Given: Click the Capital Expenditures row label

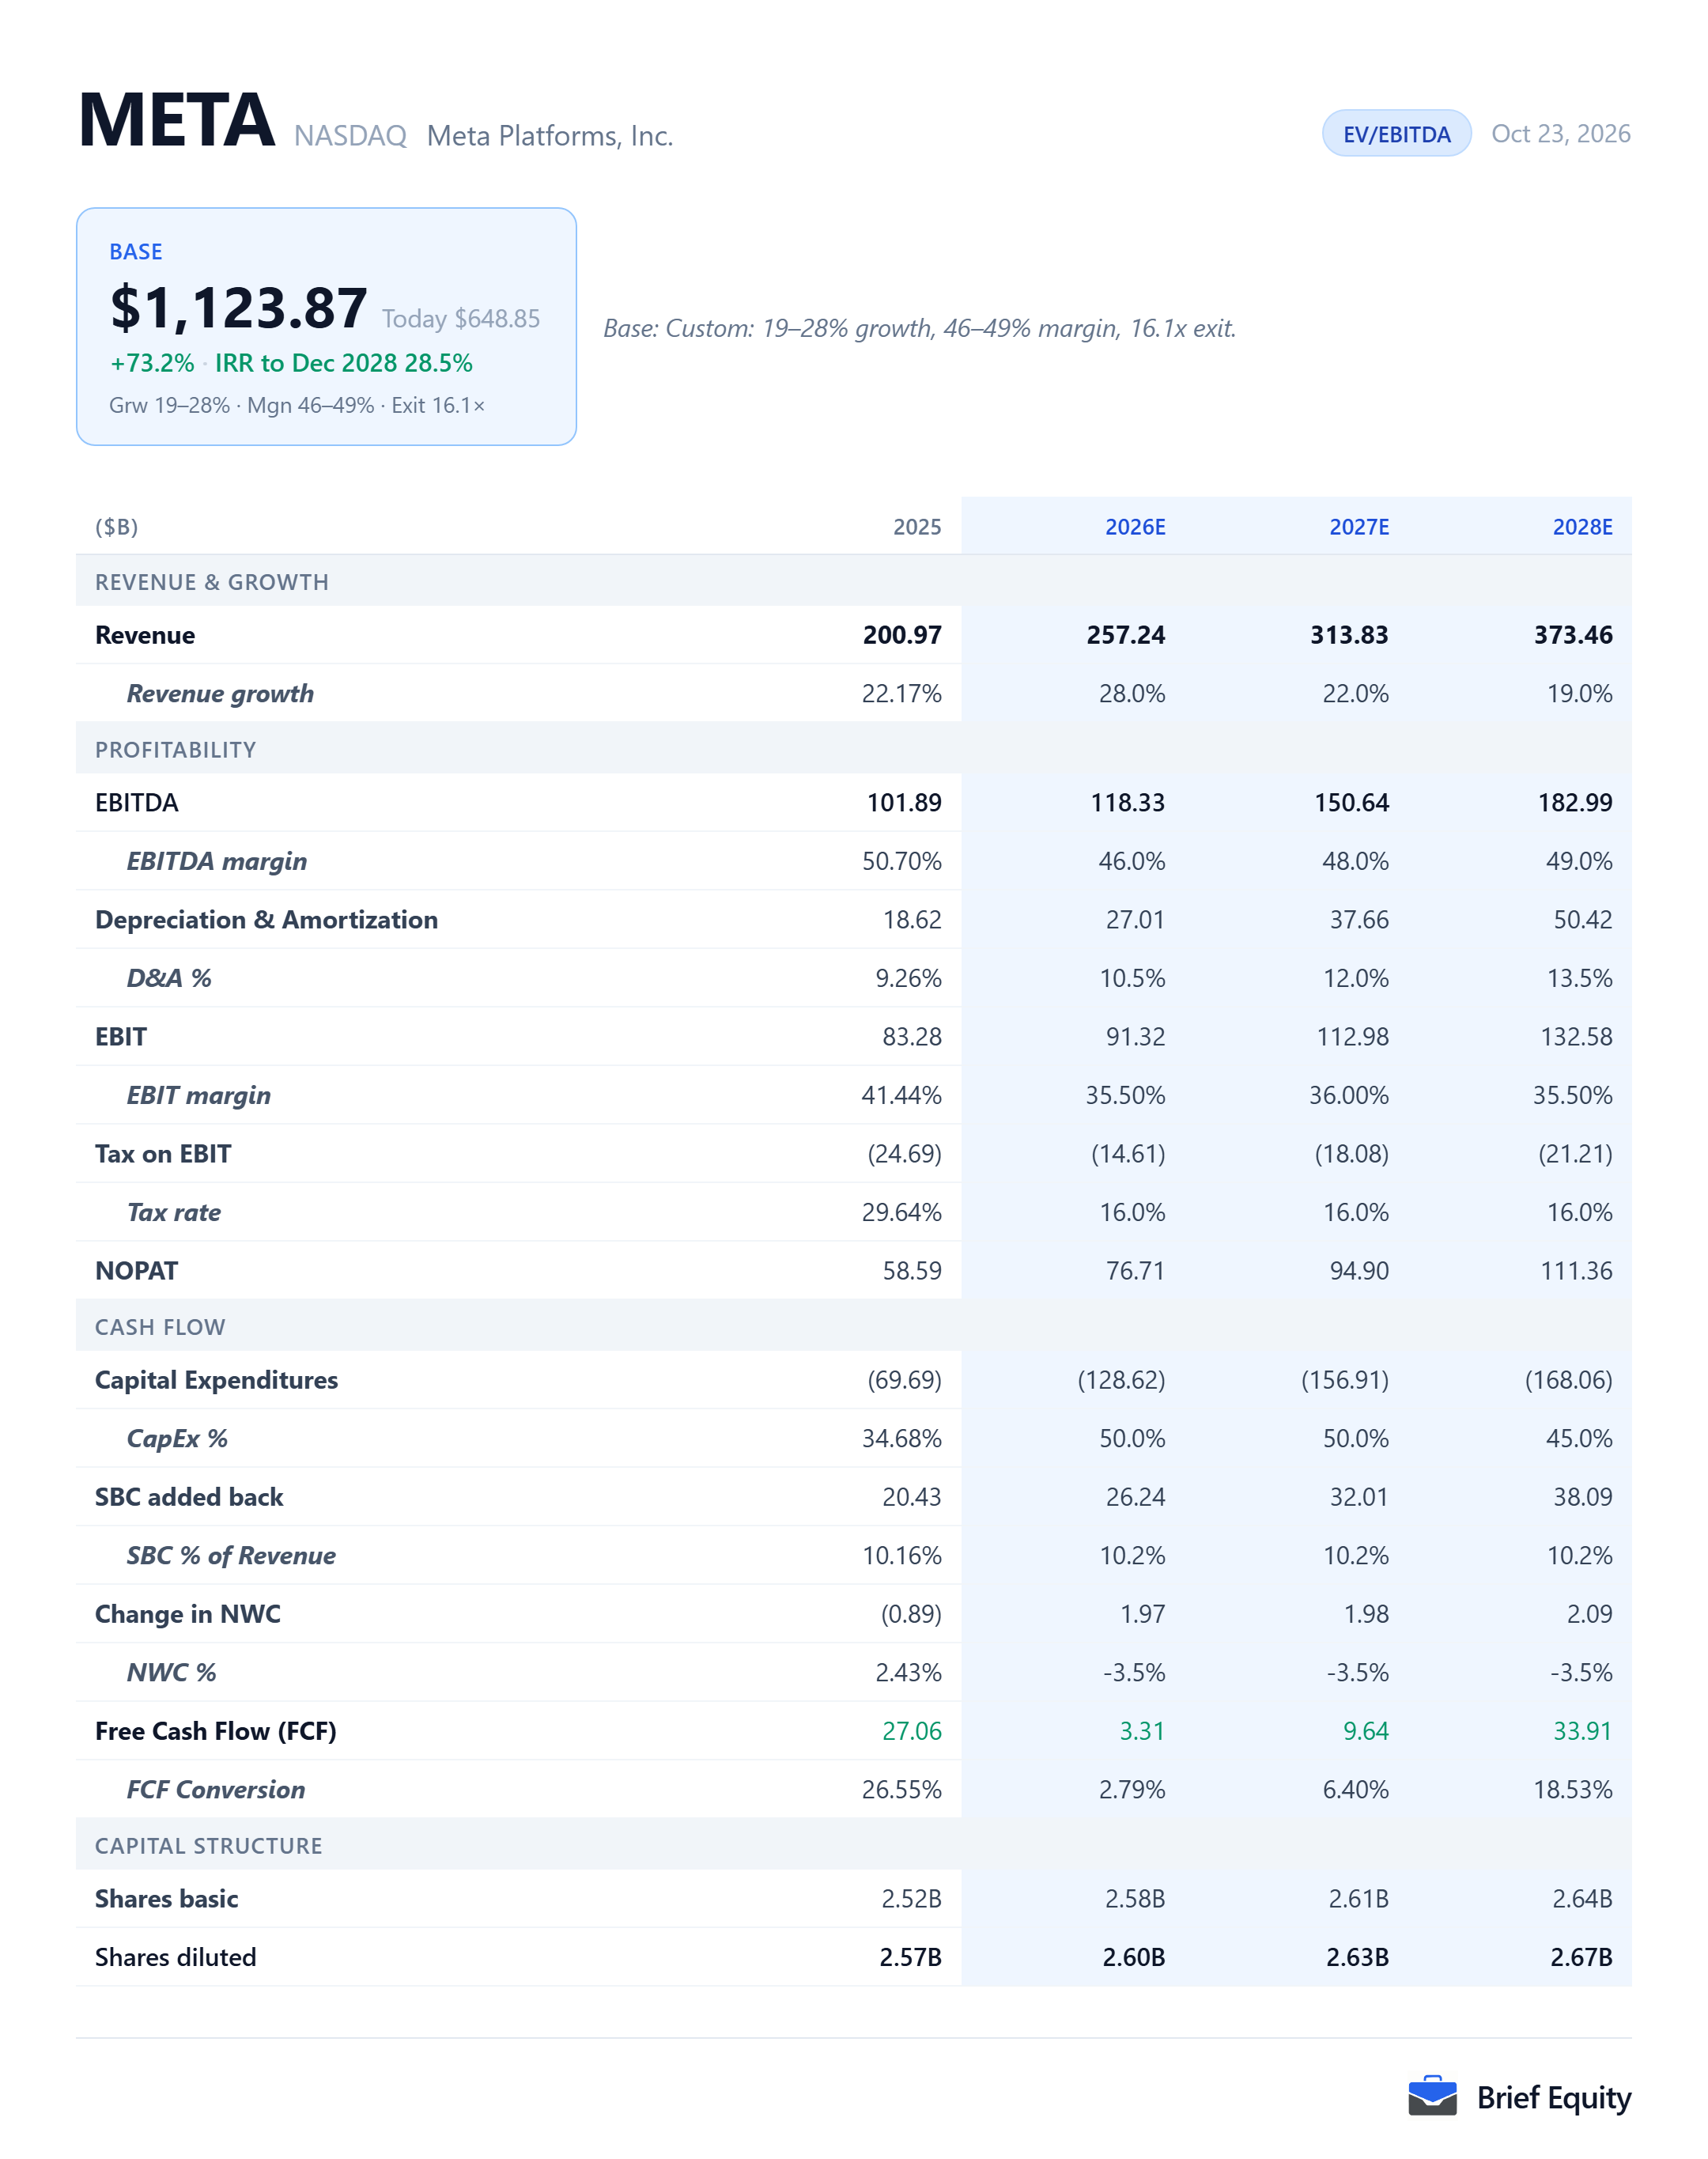Looking at the screenshot, I should 217,1380.
